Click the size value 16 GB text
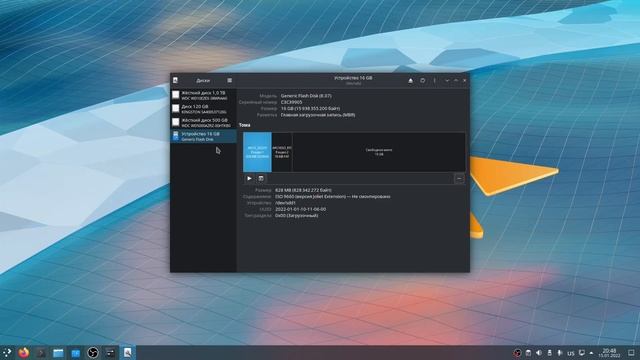 (310, 109)
